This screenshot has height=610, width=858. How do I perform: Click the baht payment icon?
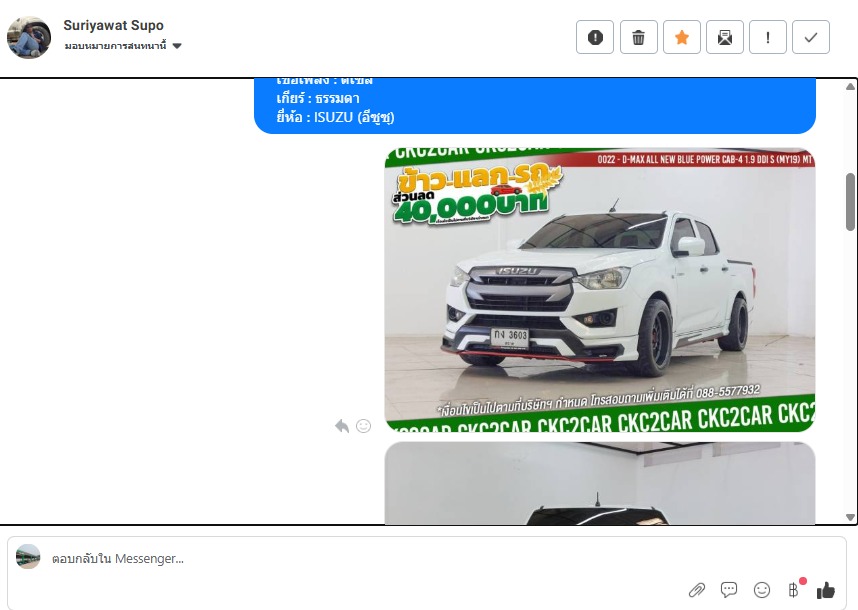794,590
